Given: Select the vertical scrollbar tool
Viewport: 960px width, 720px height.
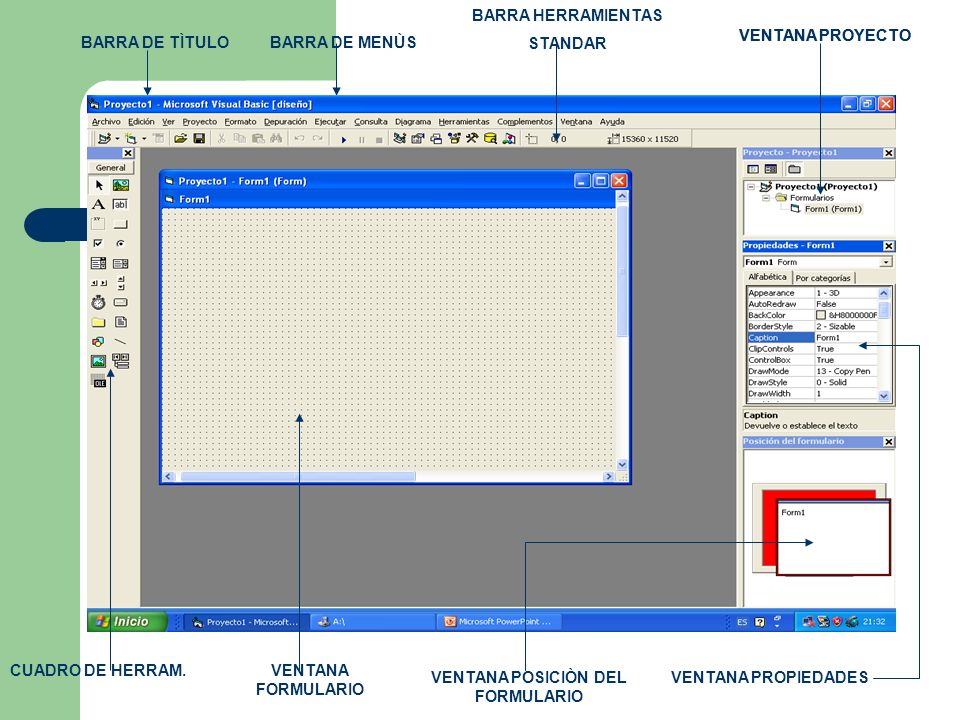Looking at the screenshot, I should [x=121, y=283].
